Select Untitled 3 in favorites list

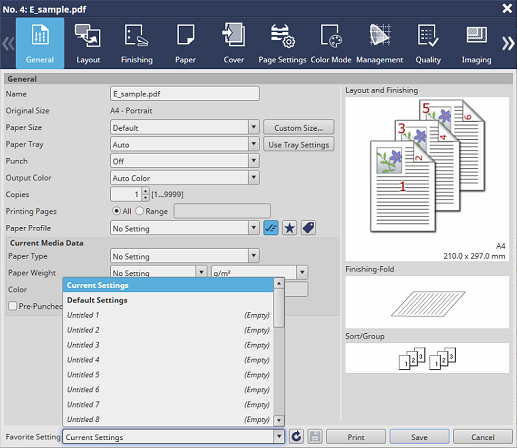click(x=168, y=345)
